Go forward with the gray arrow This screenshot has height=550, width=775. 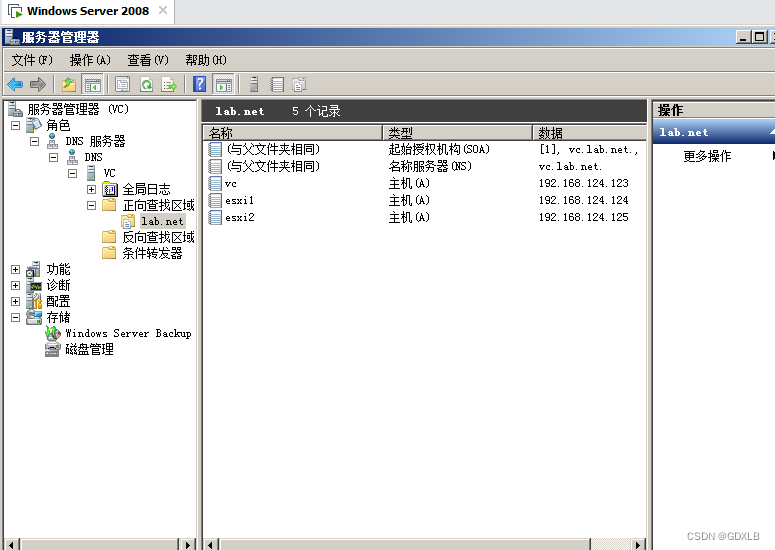pyautogui.click(x=38, y=85)
